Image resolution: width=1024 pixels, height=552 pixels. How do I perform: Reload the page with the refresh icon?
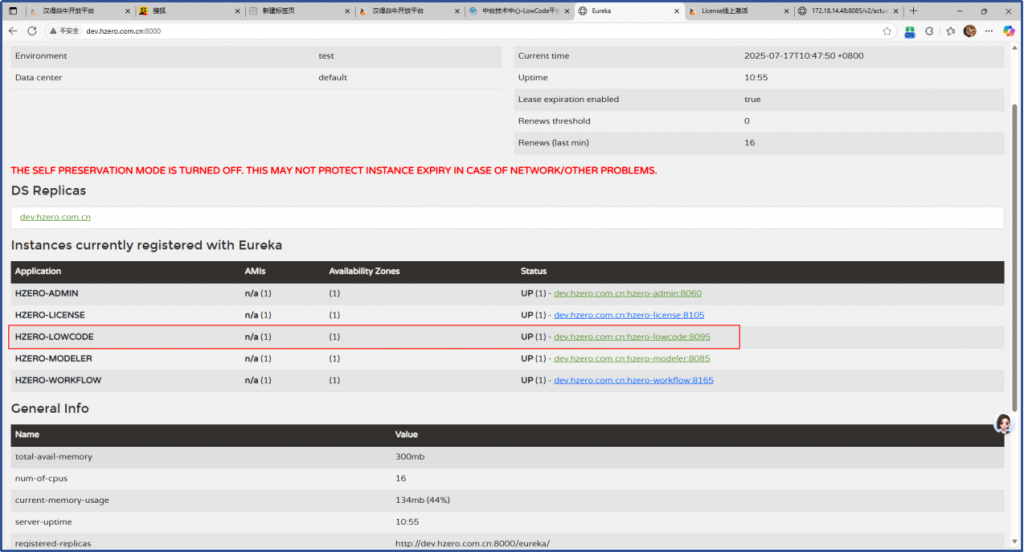(32, 31)
